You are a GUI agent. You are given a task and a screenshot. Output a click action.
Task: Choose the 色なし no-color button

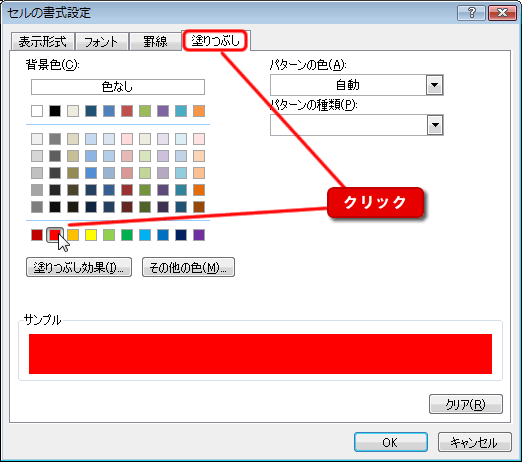tap(118, 87)
